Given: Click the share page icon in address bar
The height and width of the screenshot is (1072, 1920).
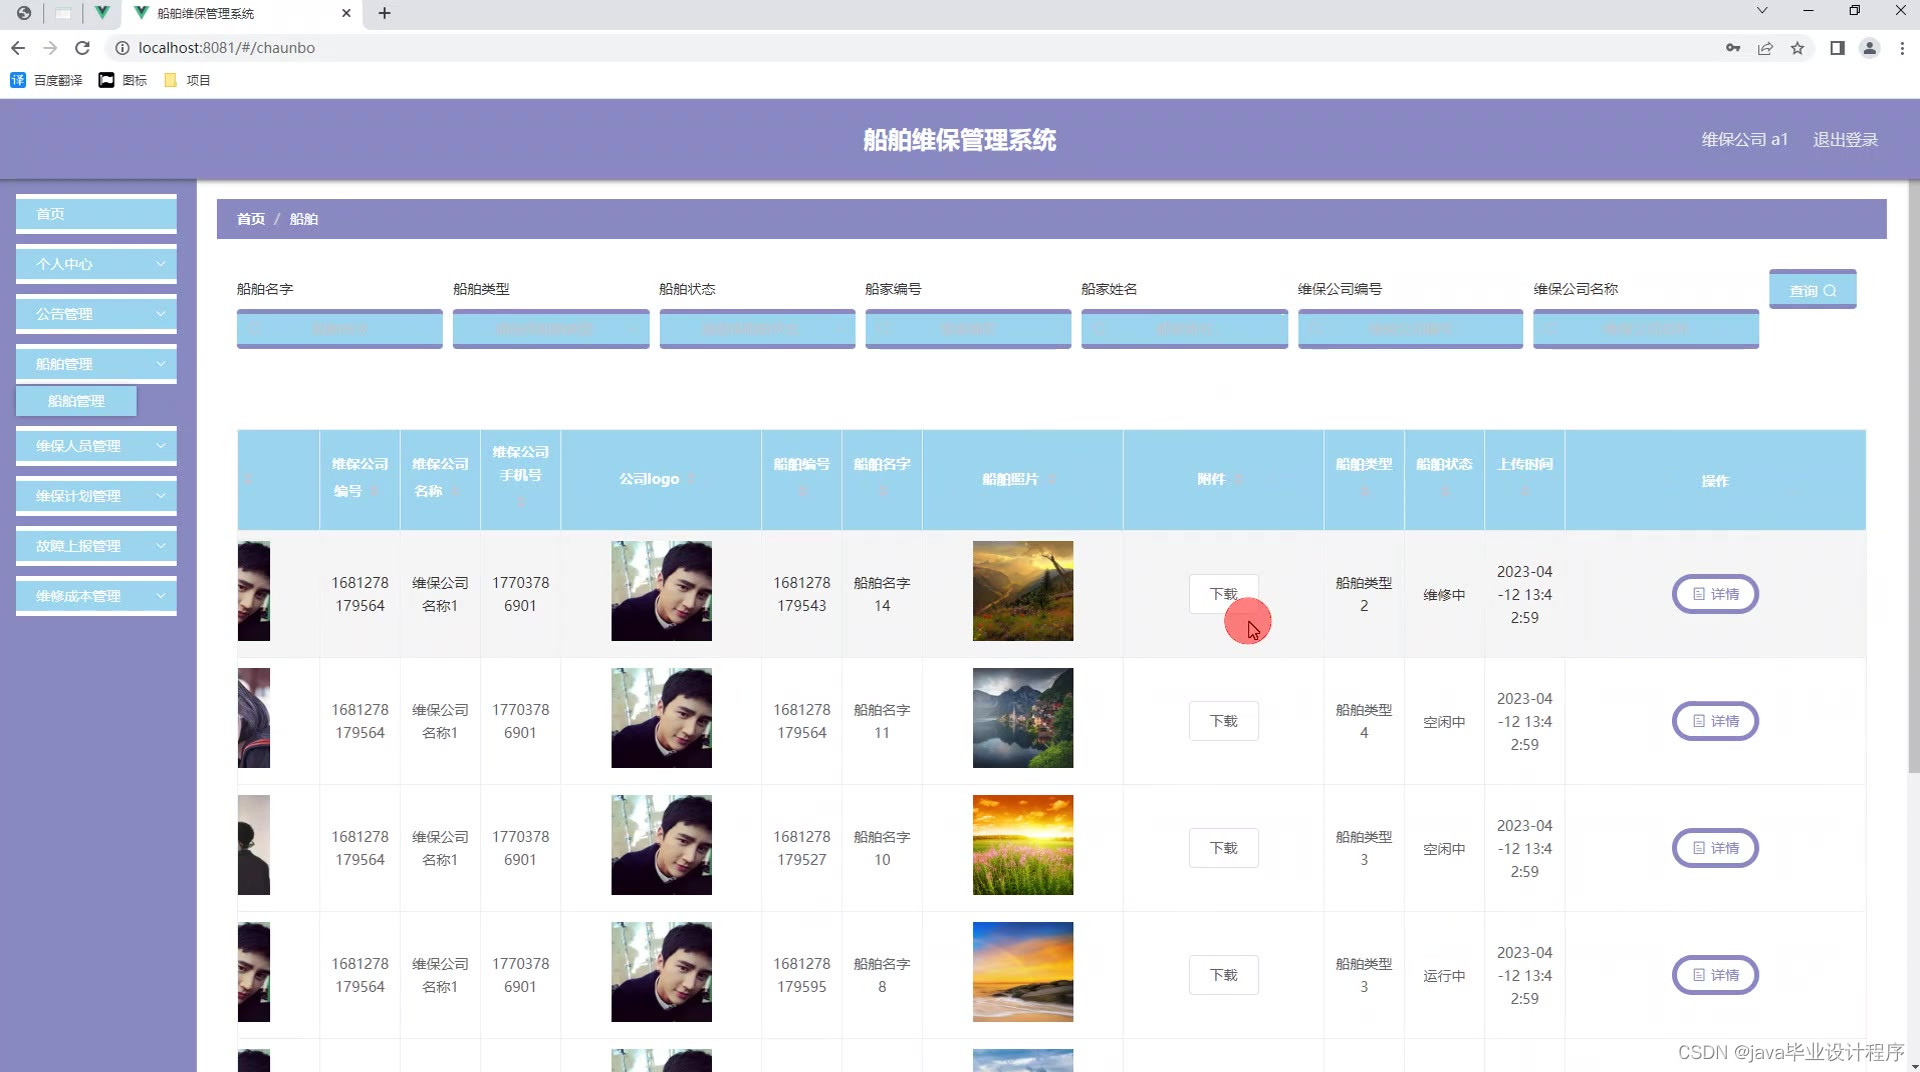Looking at the screenshot, I should tap(1765, 47).
